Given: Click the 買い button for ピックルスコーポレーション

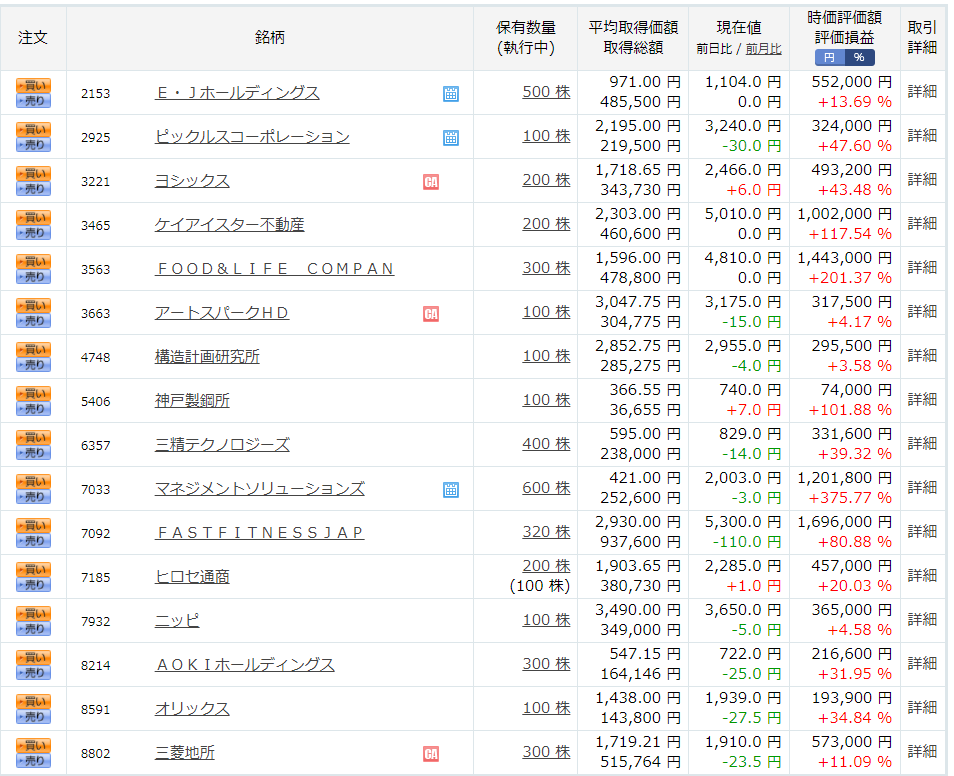Looking at the screenshot, I should (33, 129).
